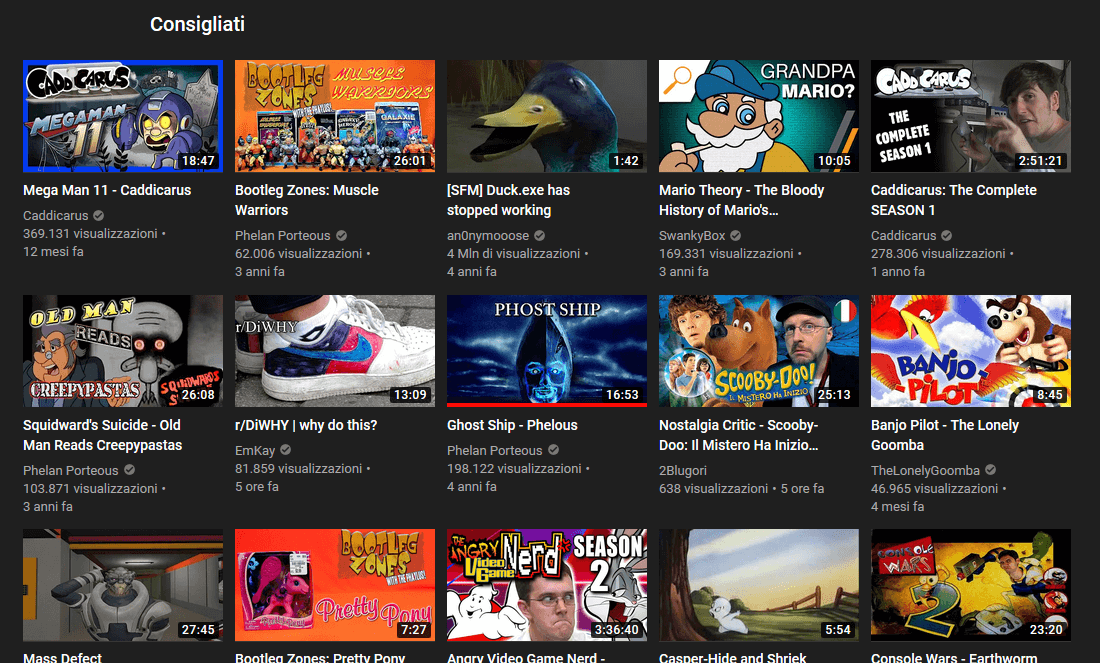1100x663 pixels.
Task: Click verified badge next to SwankyBox
Action: point(735,236)
